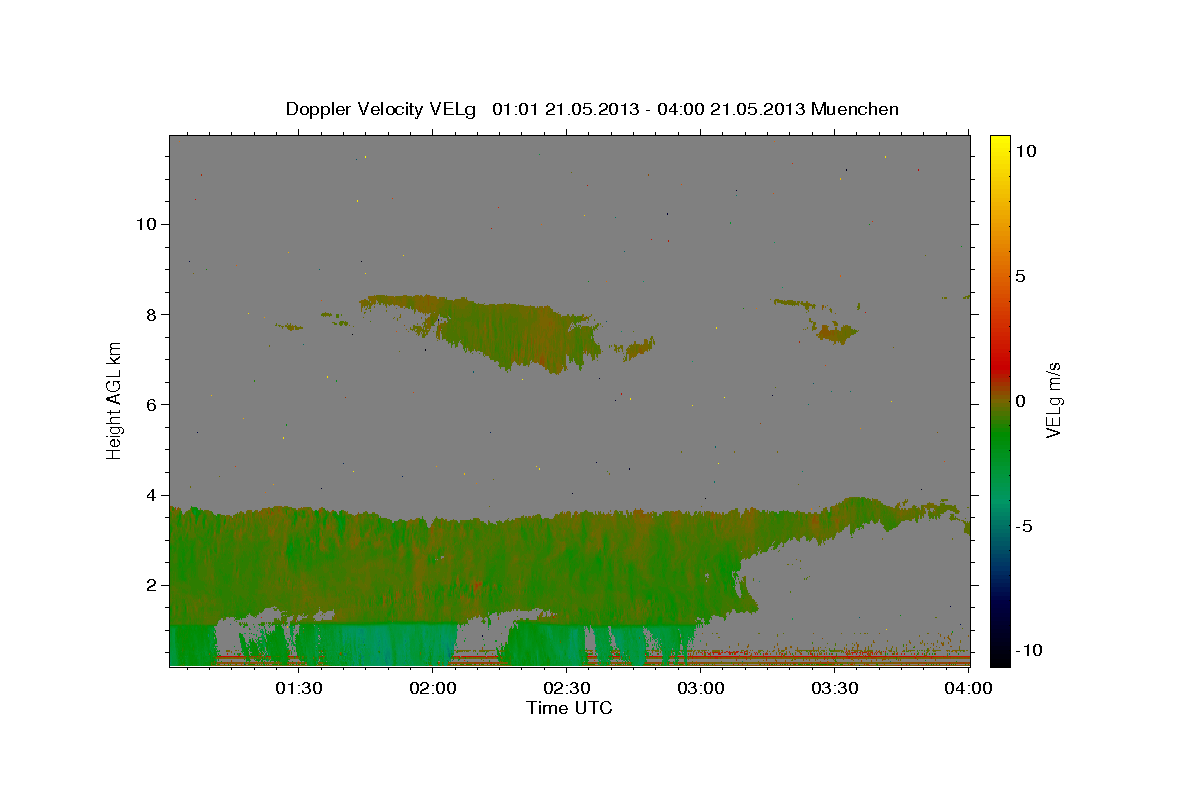1200x800 pixels.
Task: Click the 01:30 time tick label
Action: [298, 689]
